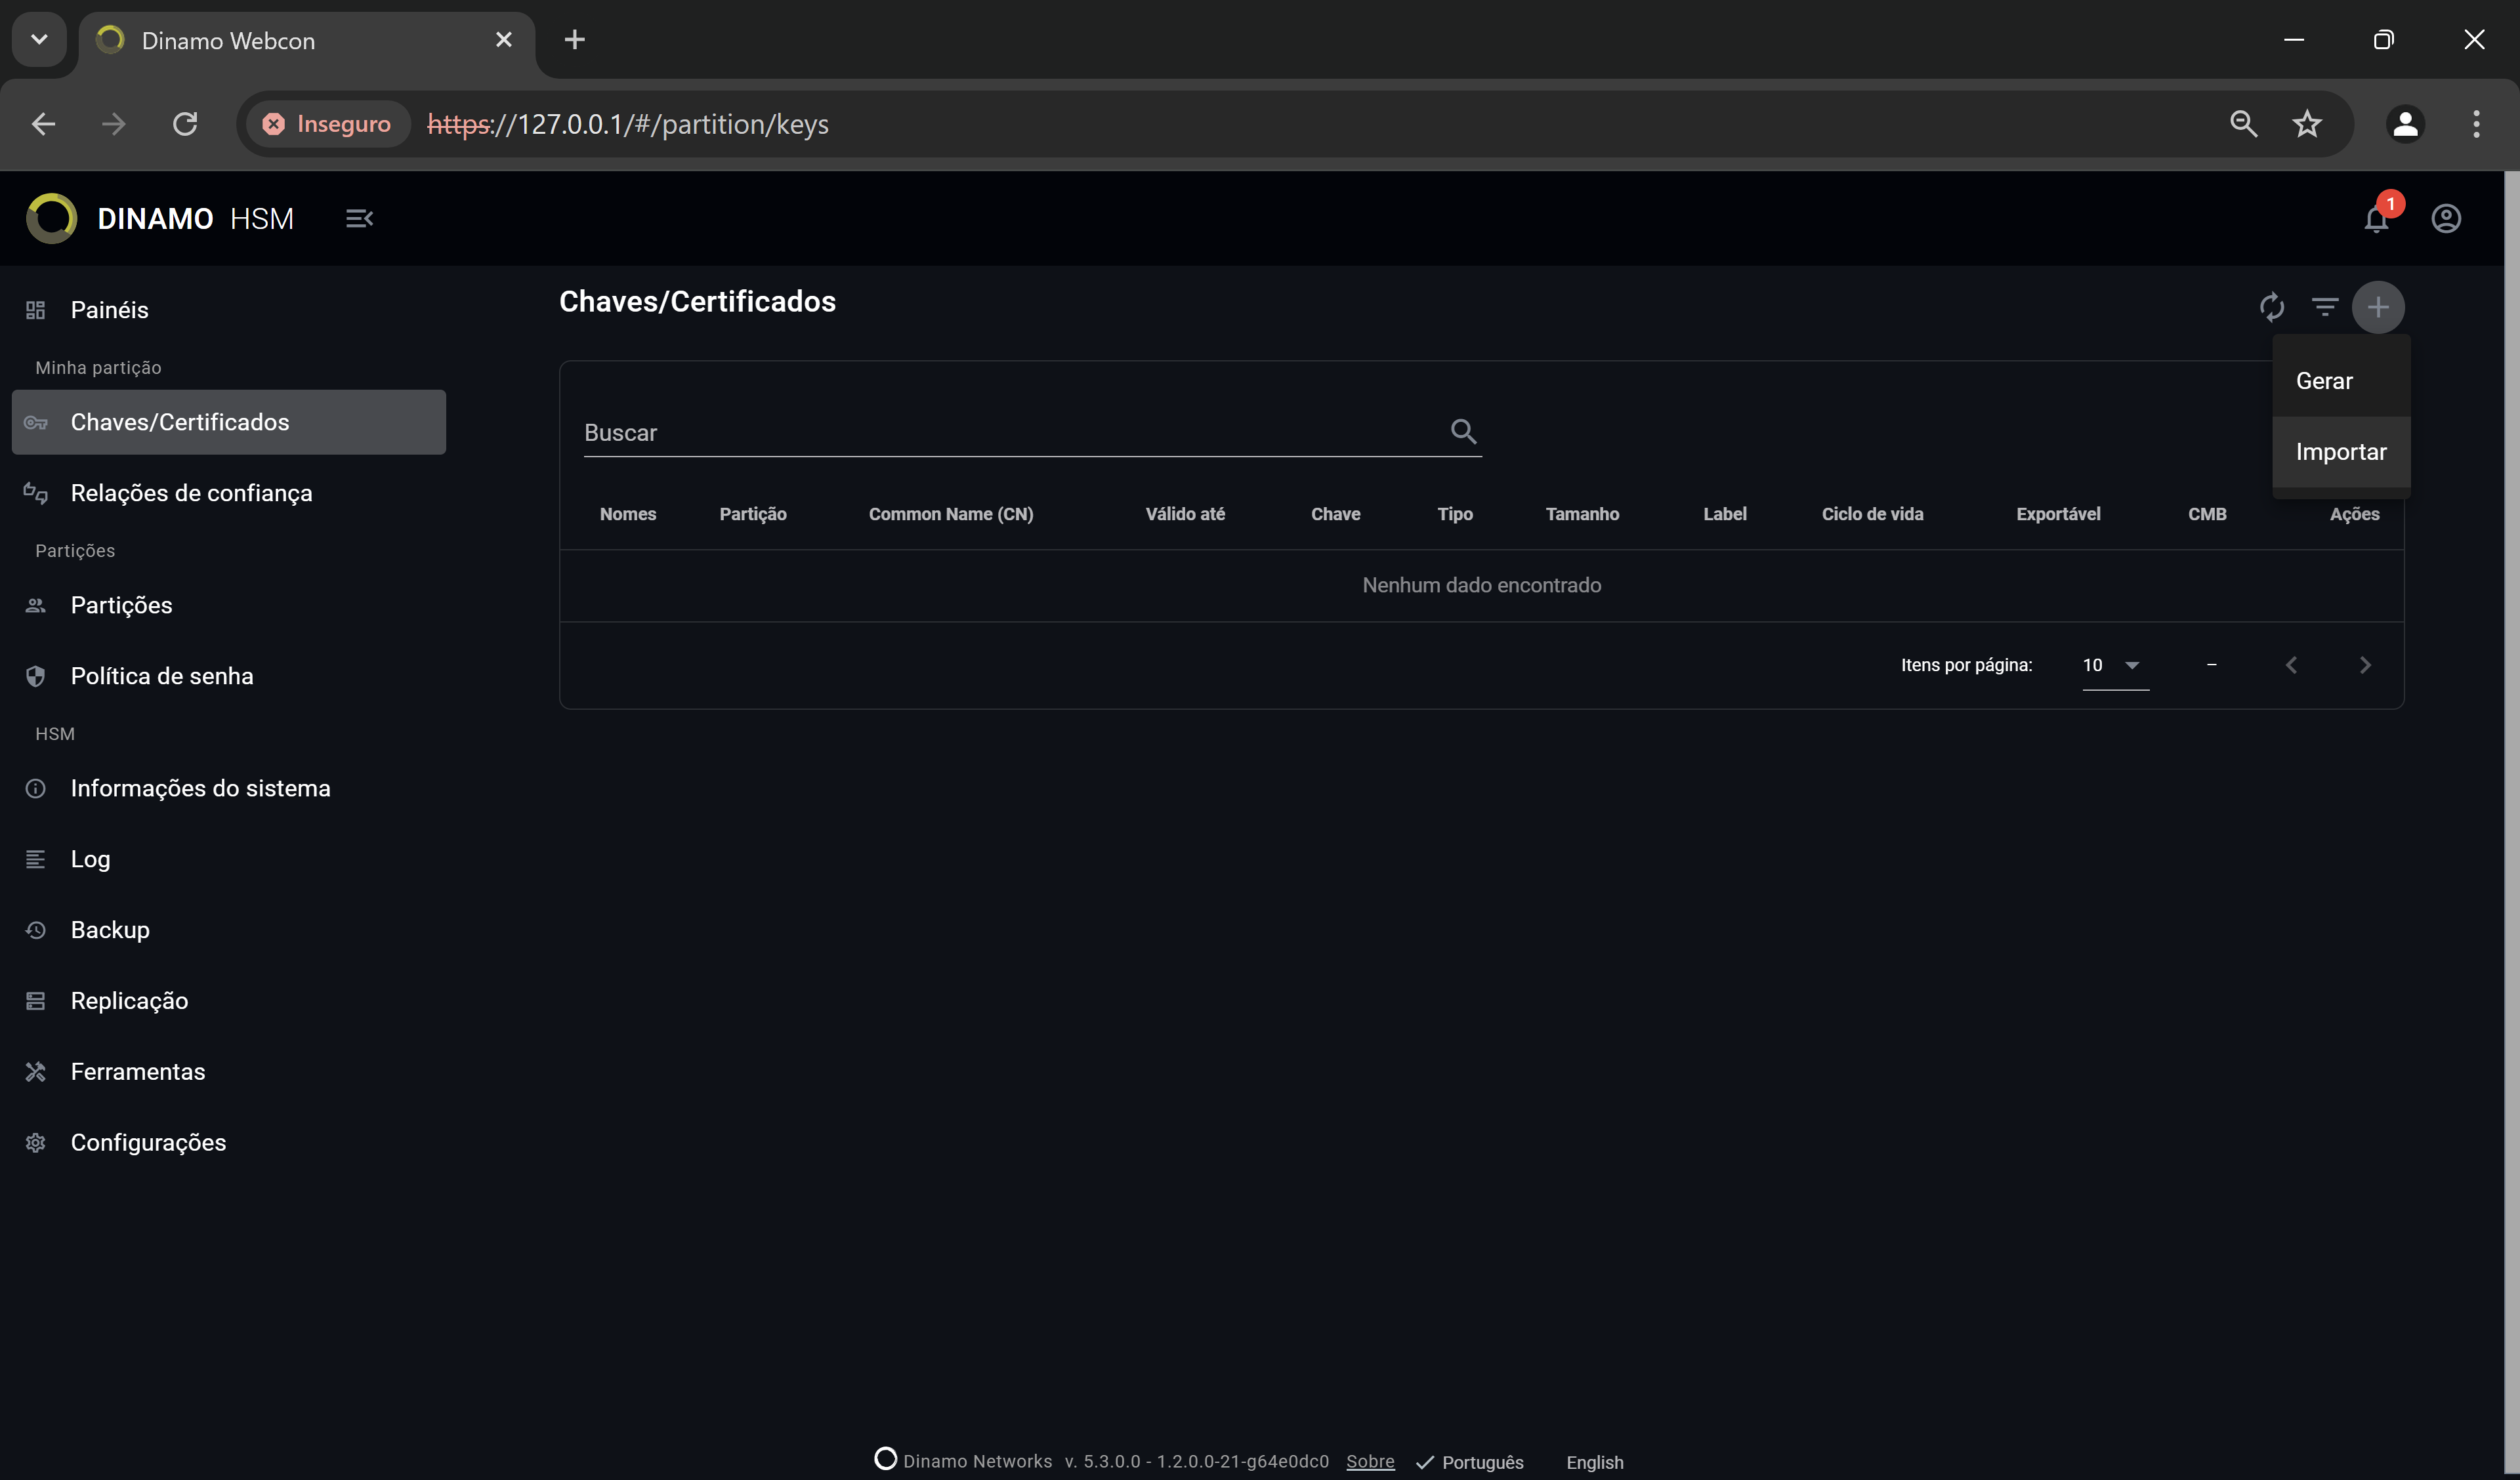Open browser zoom magnifier icon
This screenshot has width=2520, height=1480.
click(x=2244, y=124)
